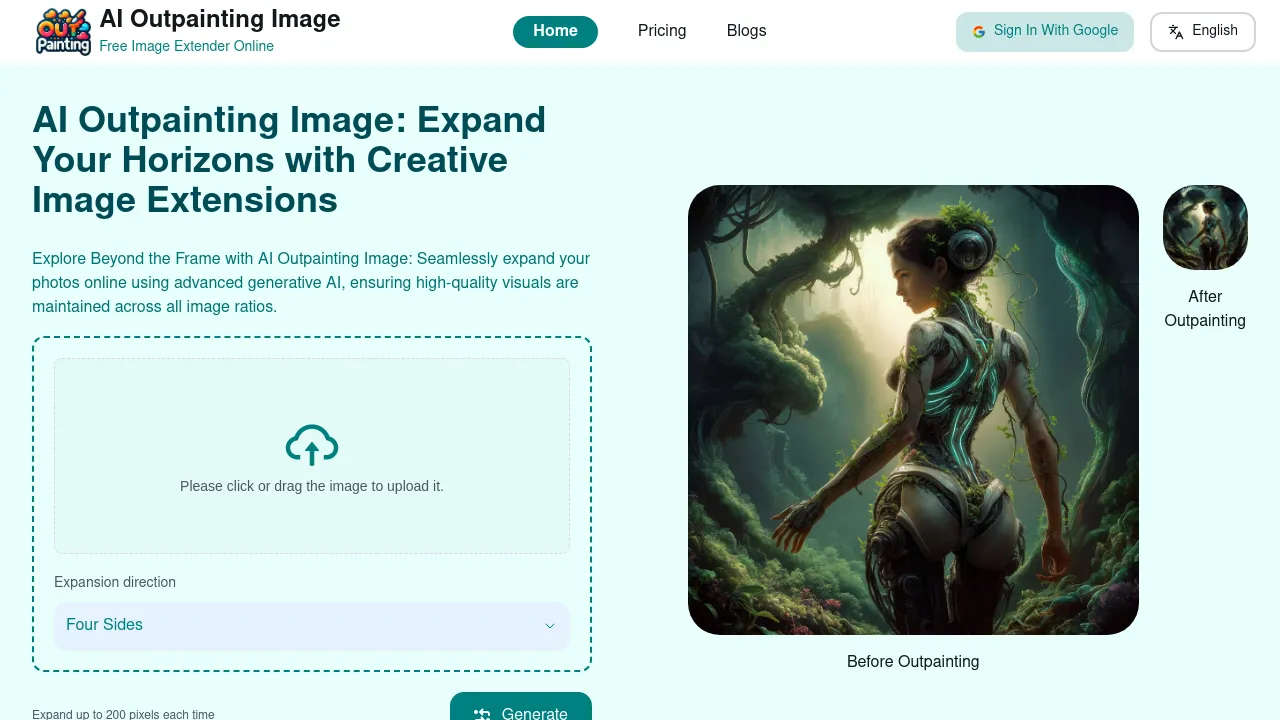Click the Expansion direction label
The height and width of the screenshot is (720, 1280).
[115, 582]
